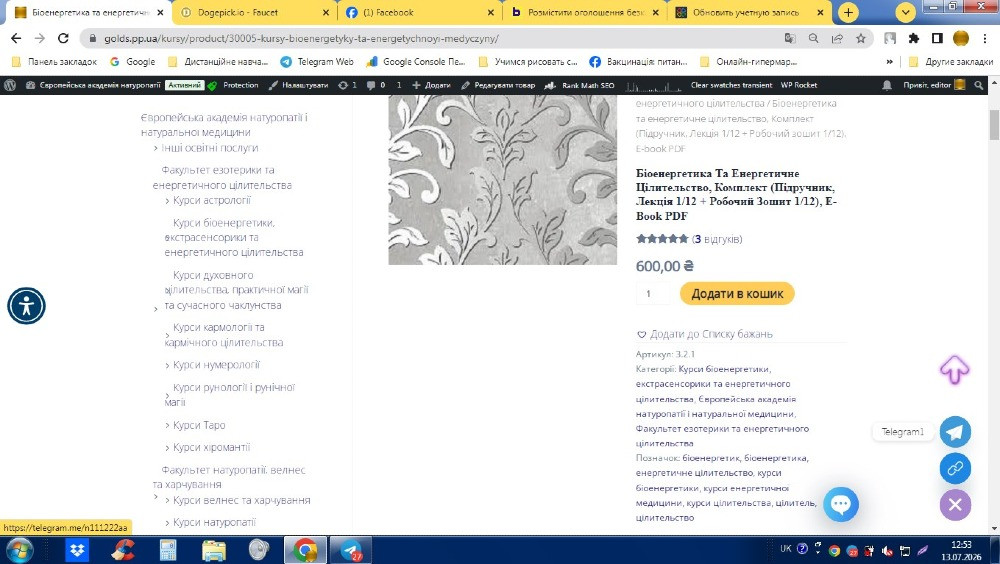This screenshot has height=564, width=1000.
Task: Switch to the Dogepick.io - Faucet tab
Action: (x=253, y=12)
